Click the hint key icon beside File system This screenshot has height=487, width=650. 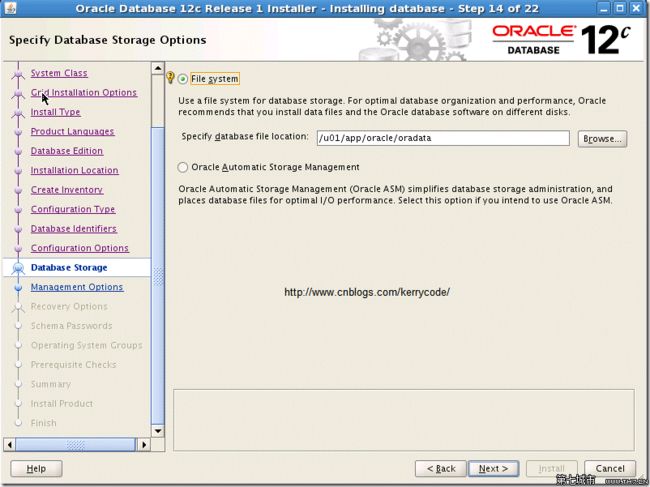point(170,78)
